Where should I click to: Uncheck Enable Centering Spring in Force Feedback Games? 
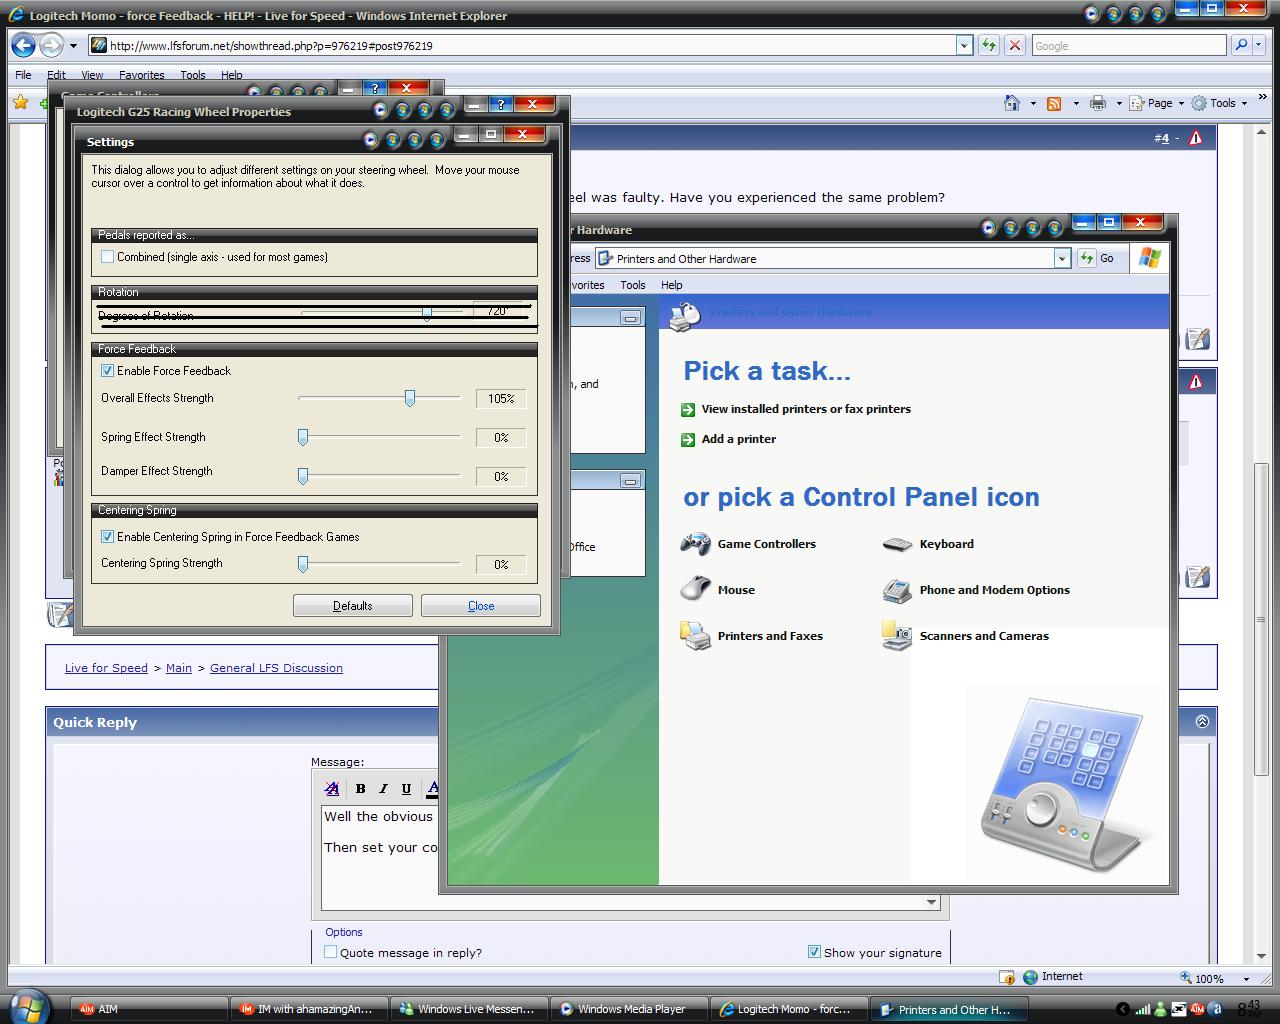[108, 537]
